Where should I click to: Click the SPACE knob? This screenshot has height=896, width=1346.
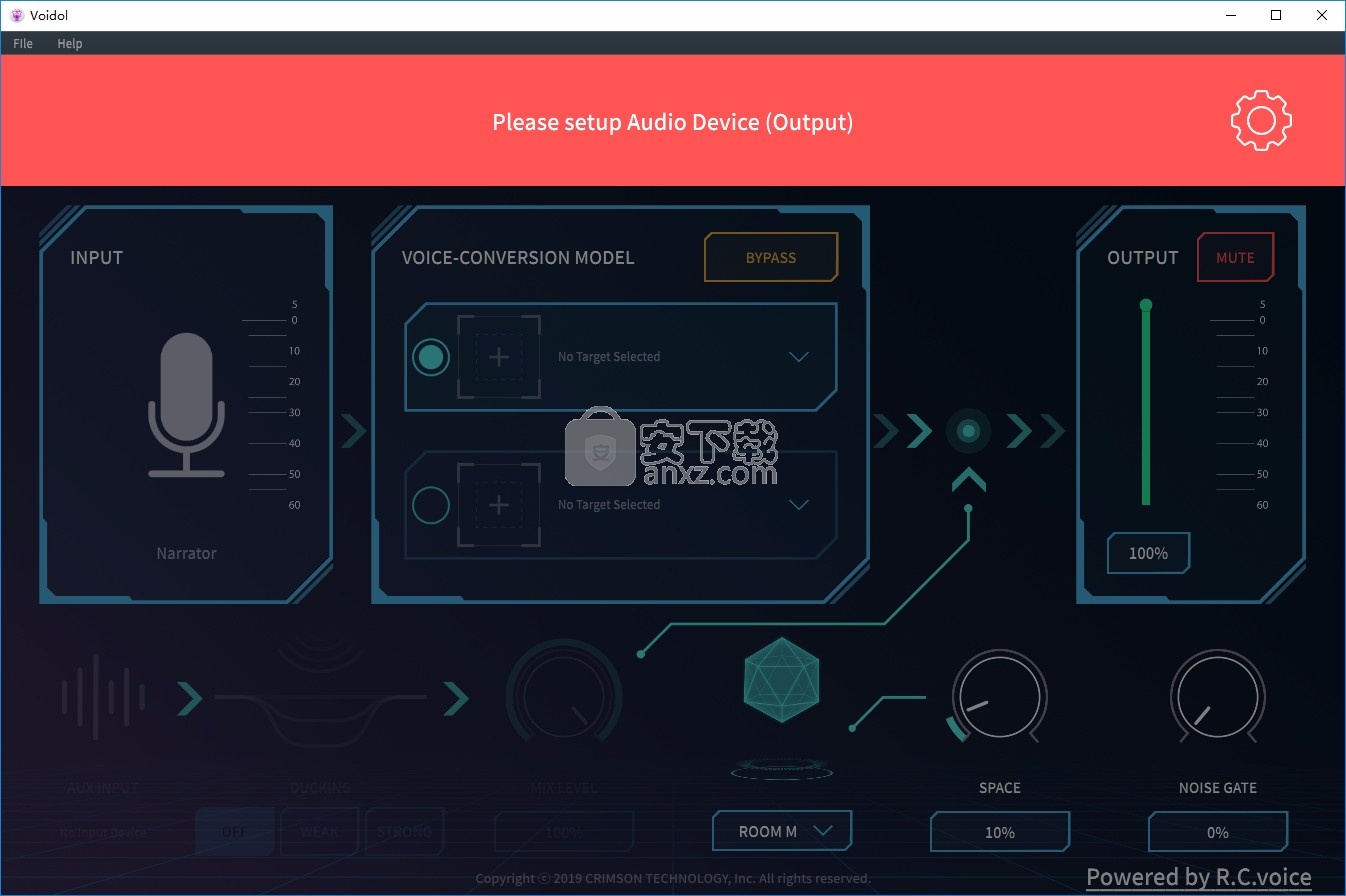click(1000, 696)
